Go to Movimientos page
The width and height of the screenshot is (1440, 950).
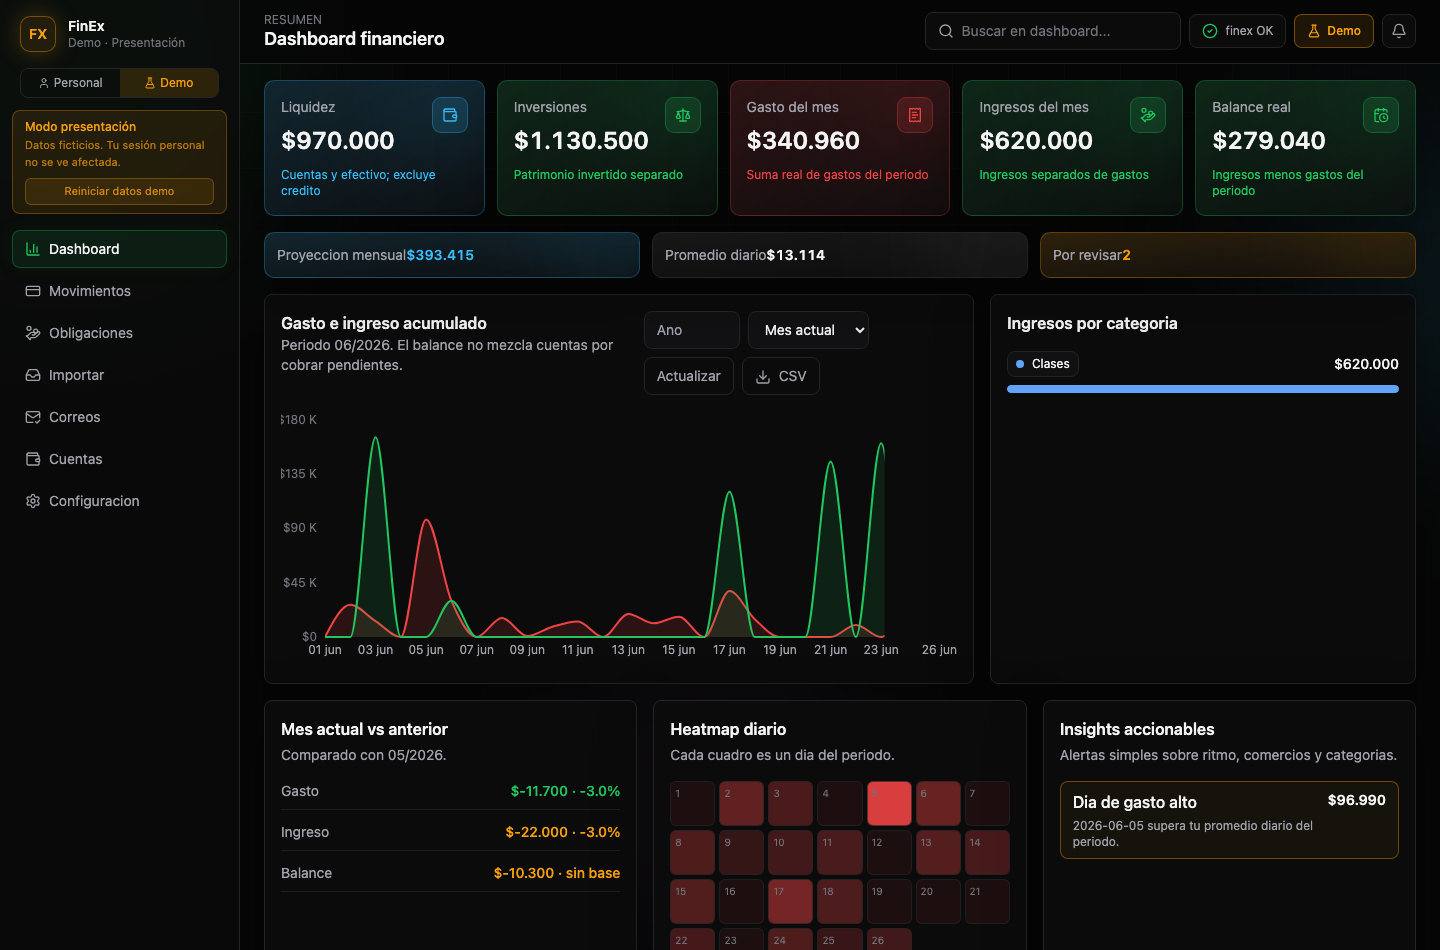coord(119,291)
